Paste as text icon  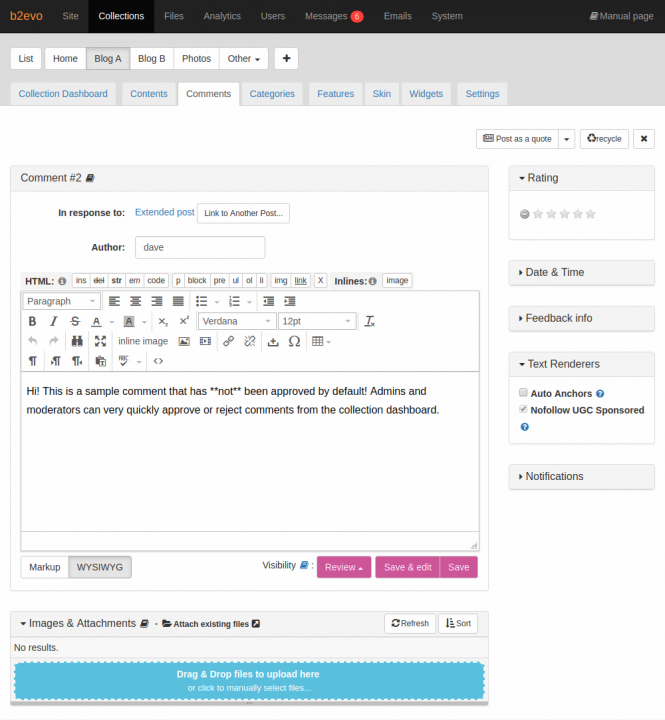pos(101,361)
